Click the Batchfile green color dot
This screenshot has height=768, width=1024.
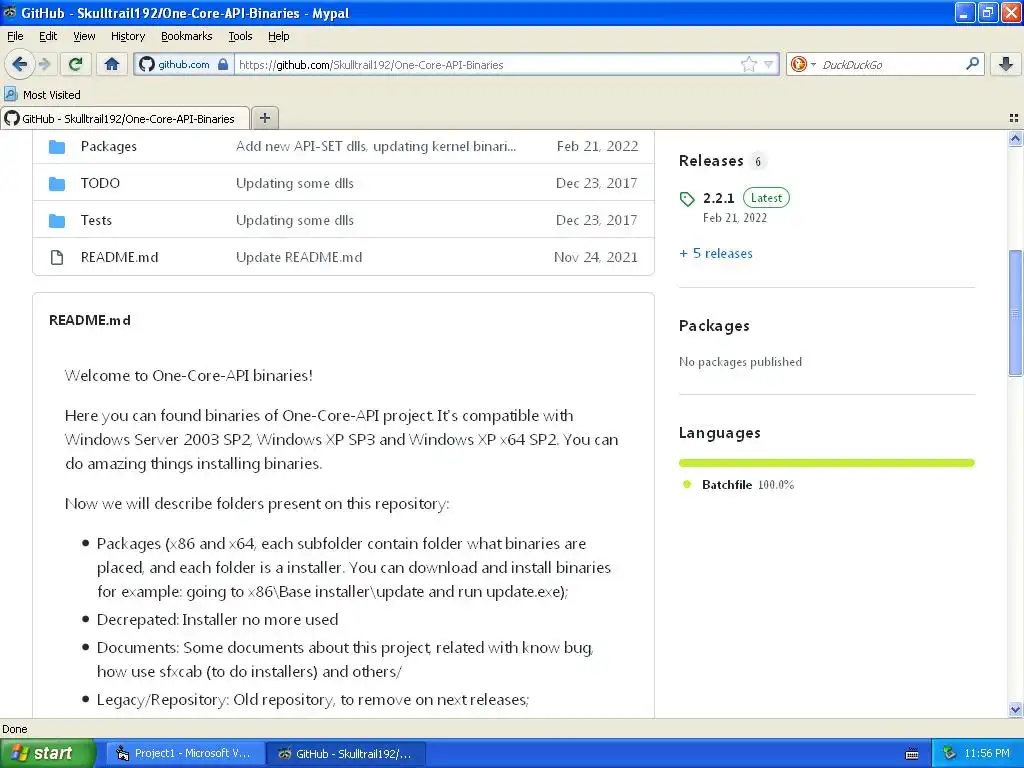tap(686, 485)
